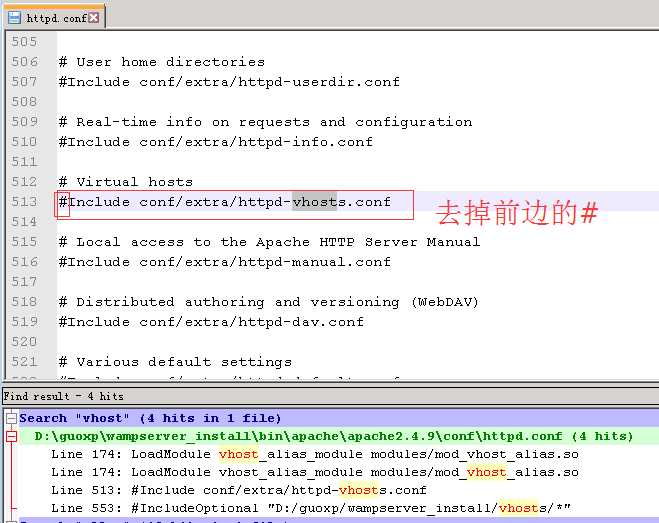Click line number 519 in the margin
Viewport: 659px width, 523px height.
coord(24,322)
